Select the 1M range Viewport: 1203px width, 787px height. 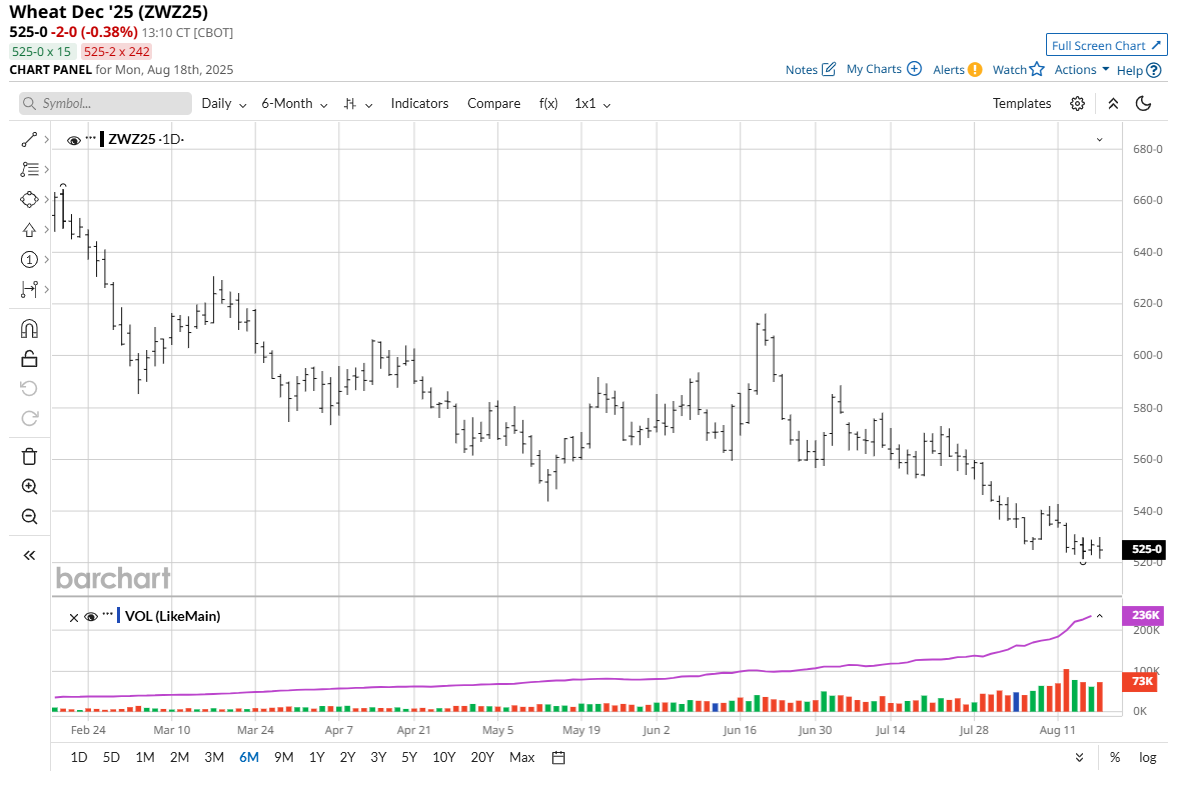(x=144, y=757)
